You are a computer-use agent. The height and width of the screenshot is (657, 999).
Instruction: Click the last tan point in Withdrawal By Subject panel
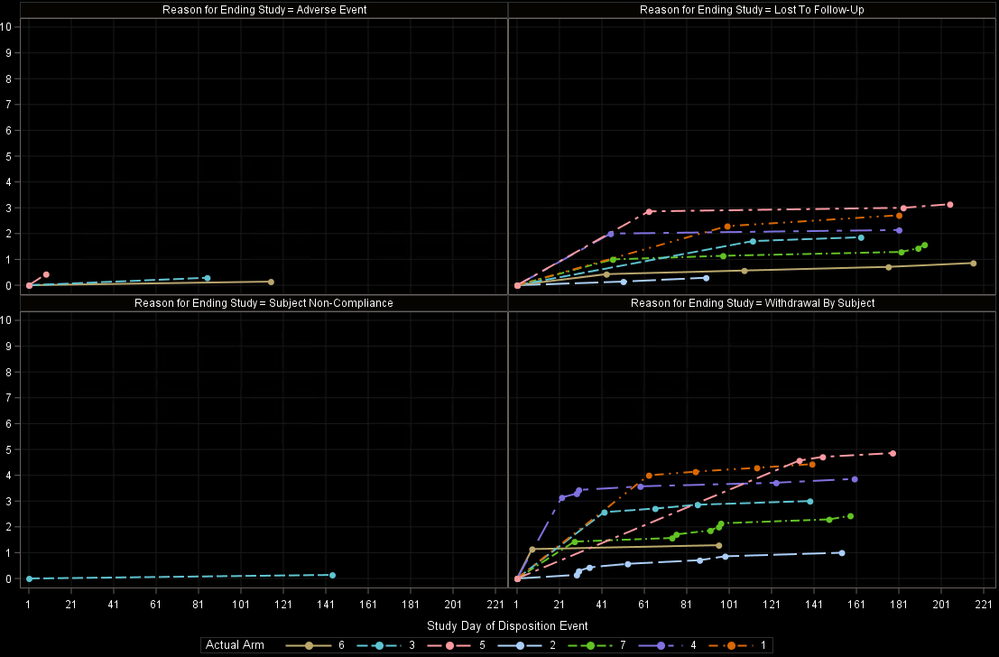coord(719,545)
